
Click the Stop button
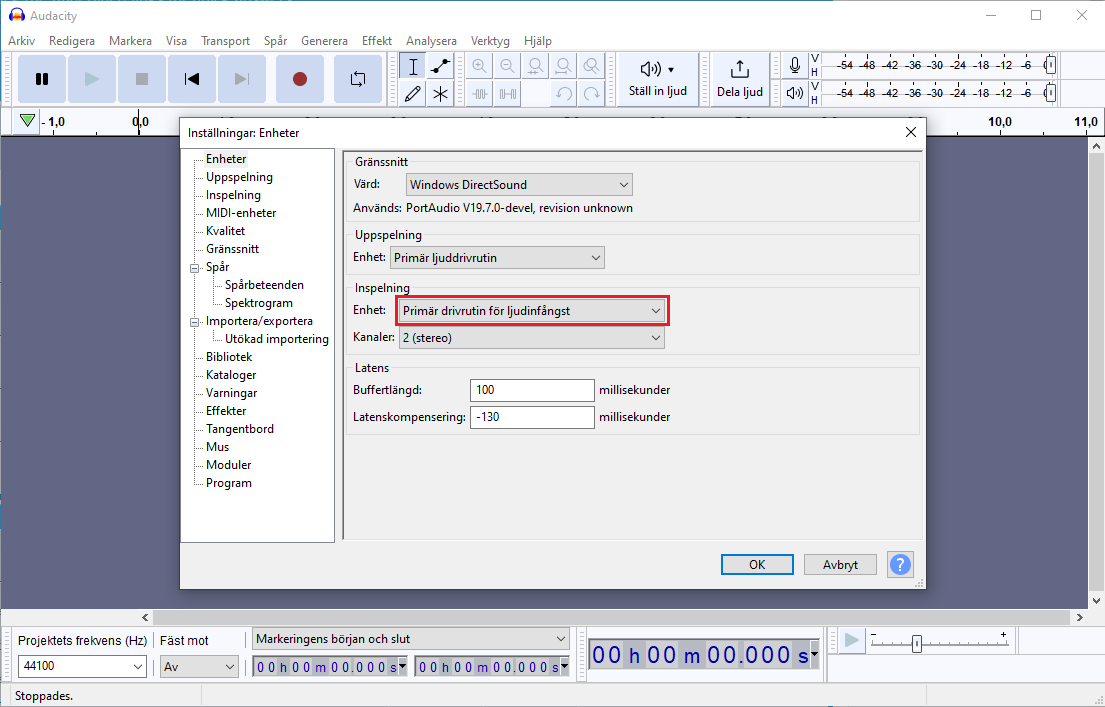141,78
